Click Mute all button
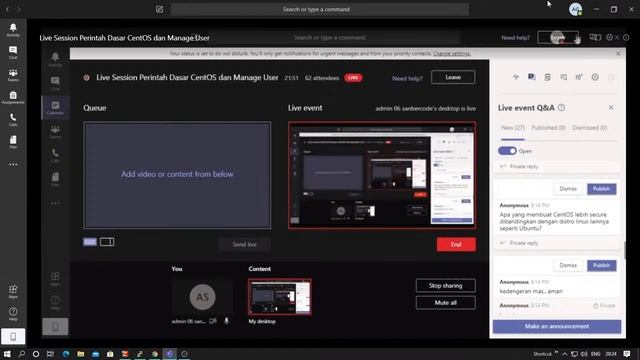640x360 pixels. [x=446, y=303]
